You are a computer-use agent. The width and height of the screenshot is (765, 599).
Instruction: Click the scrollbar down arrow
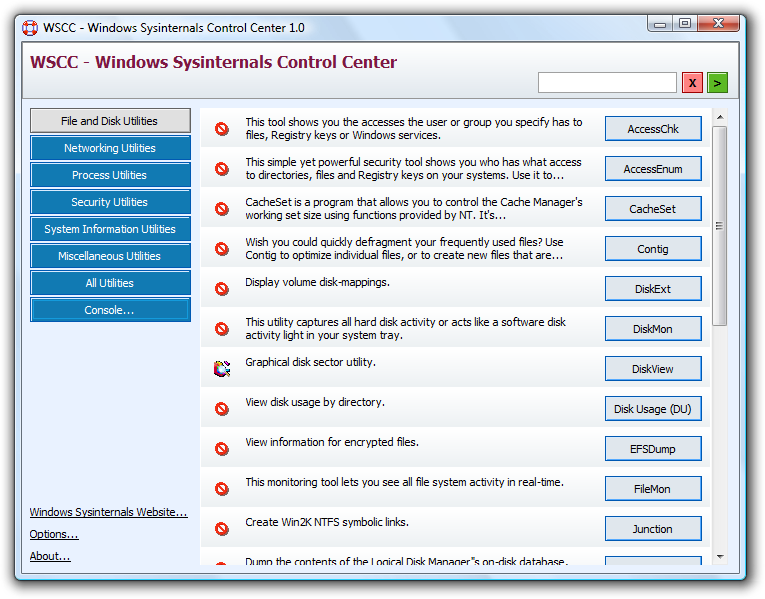(x=720, y=557)
